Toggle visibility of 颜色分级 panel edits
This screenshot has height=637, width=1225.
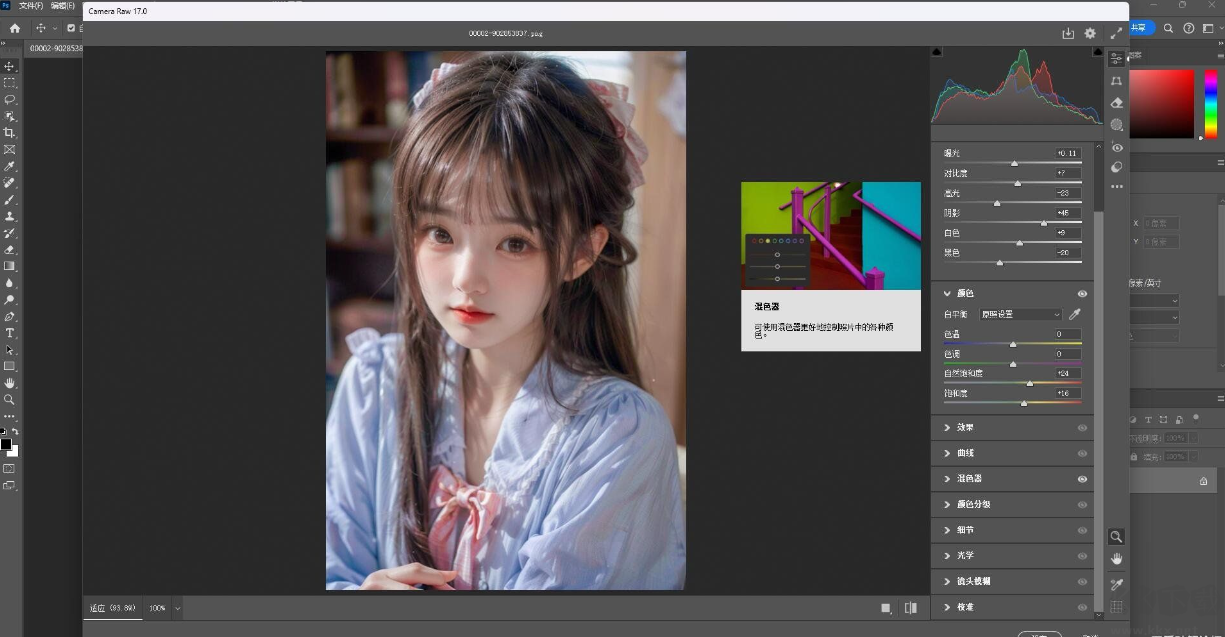pos(1082,505)
